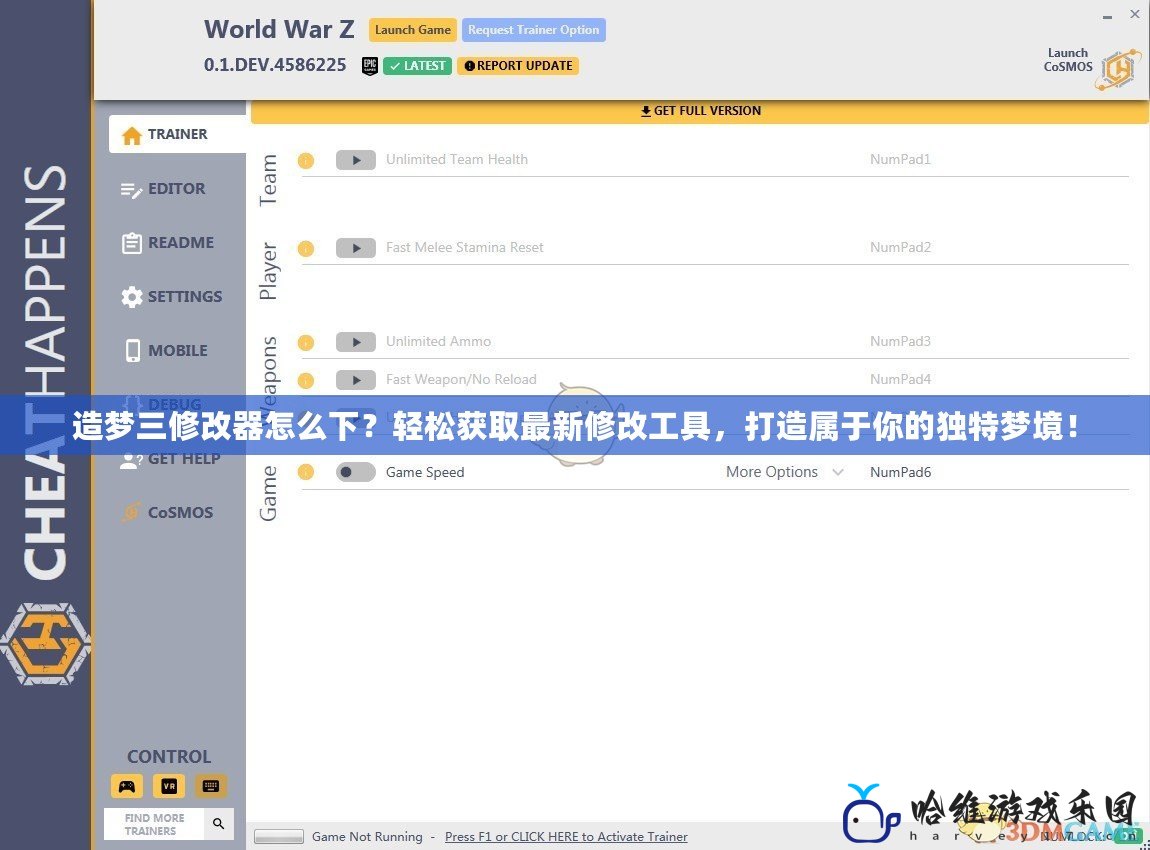The width and height of the screenshot is (1150, 850).
Task: Click the CoSMOS sidebar logo icon
Action: pos(132,512)
